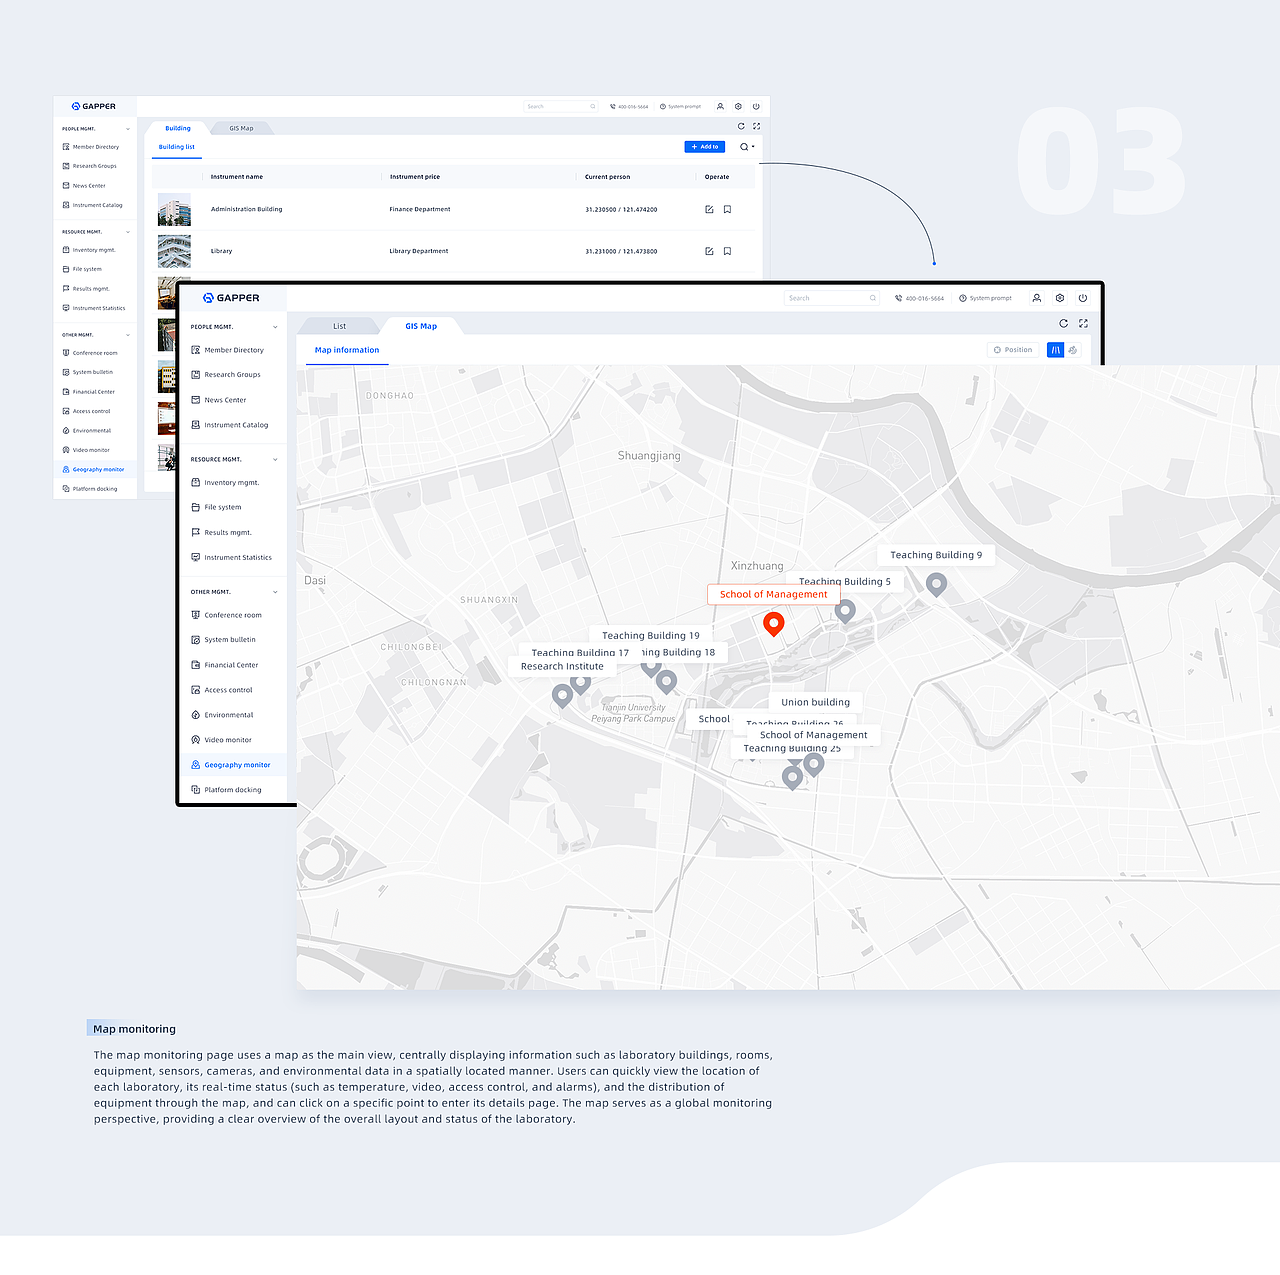
Task: Click the power logout icon in front window
Action: pos(1082,298)
